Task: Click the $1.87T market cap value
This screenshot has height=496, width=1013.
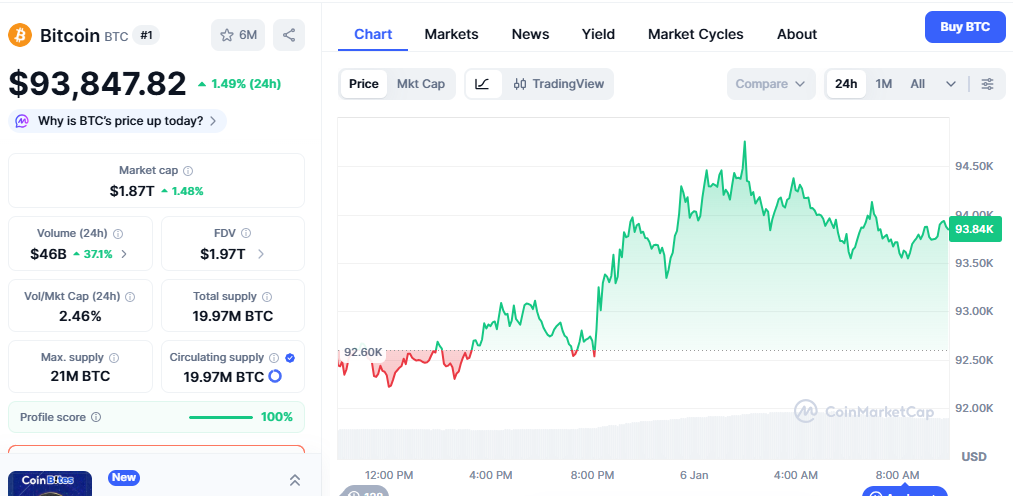Action: [x=132, y=191]
